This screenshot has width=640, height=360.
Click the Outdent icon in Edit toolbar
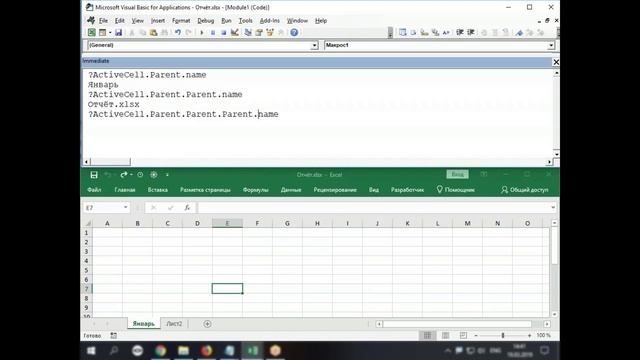471,33
